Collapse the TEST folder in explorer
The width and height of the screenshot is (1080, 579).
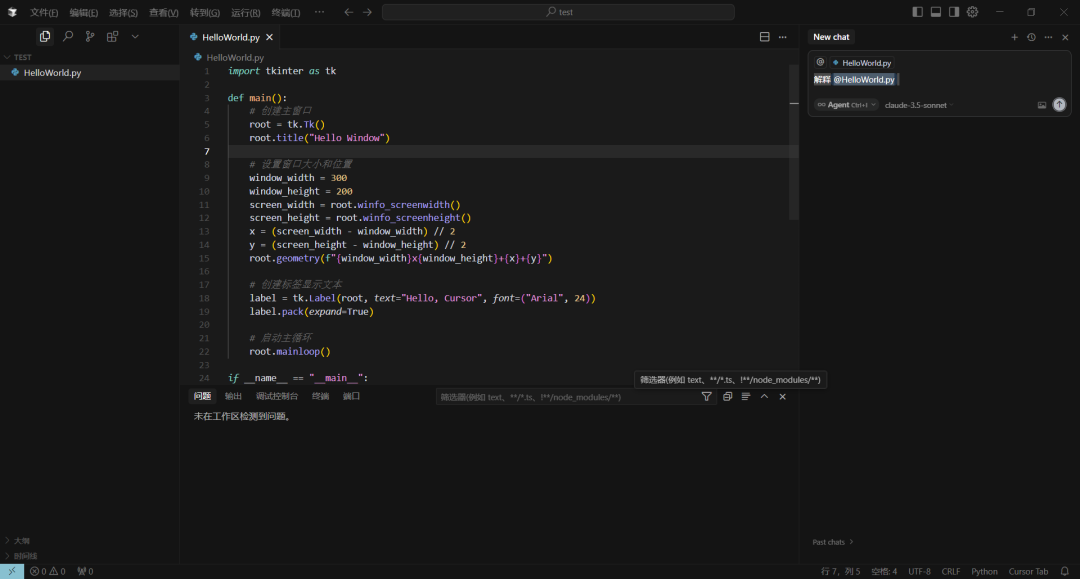(22, 57)
